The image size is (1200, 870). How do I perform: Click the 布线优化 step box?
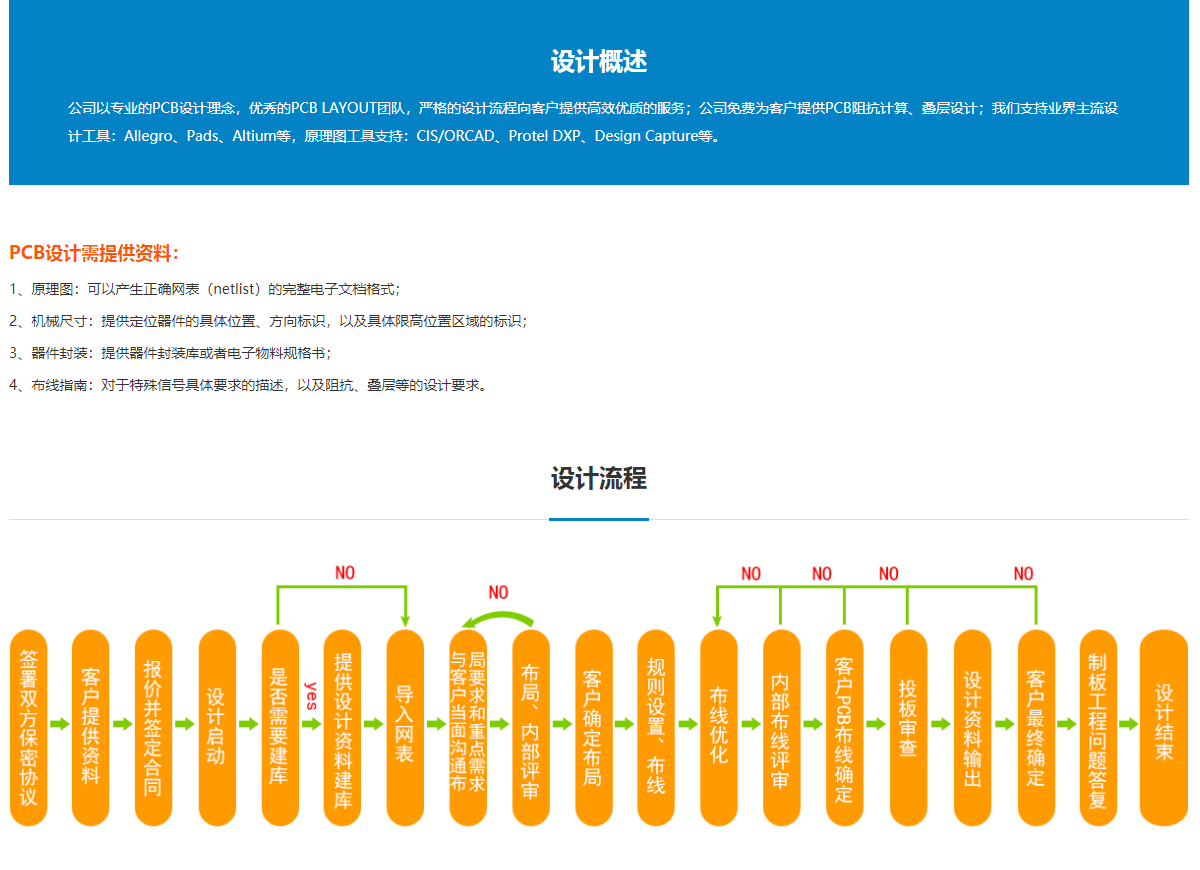[x=718, y=727]
